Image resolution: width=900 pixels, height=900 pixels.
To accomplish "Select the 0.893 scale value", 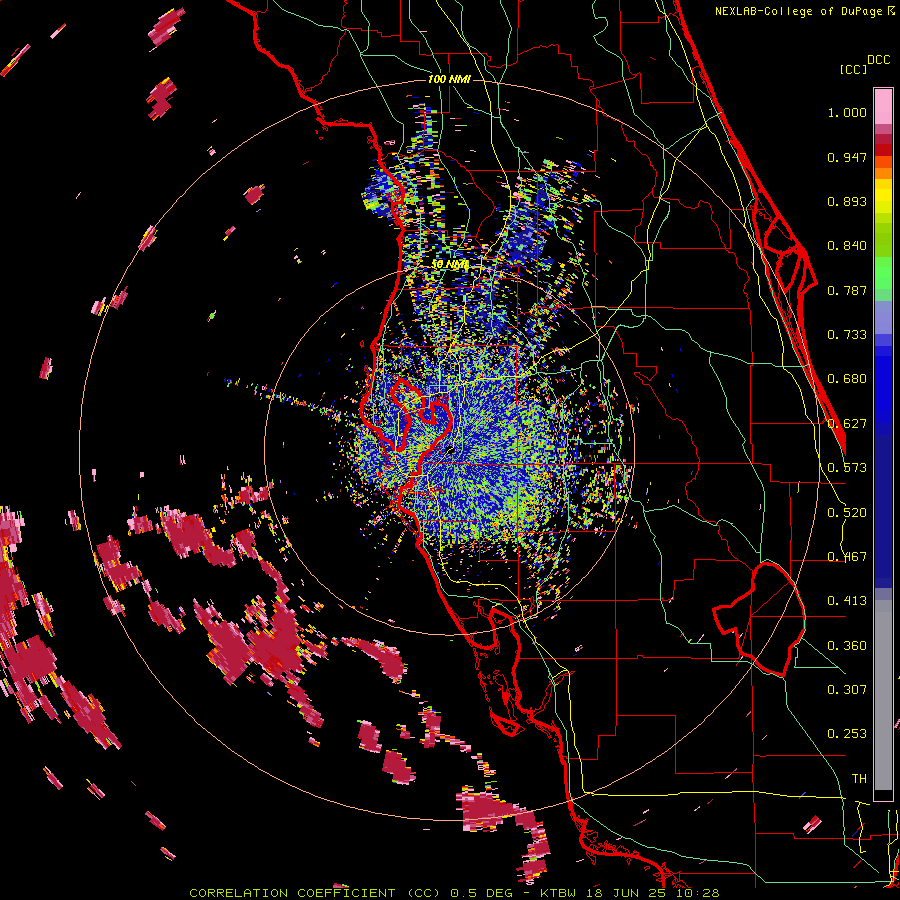I will point(847,201).
